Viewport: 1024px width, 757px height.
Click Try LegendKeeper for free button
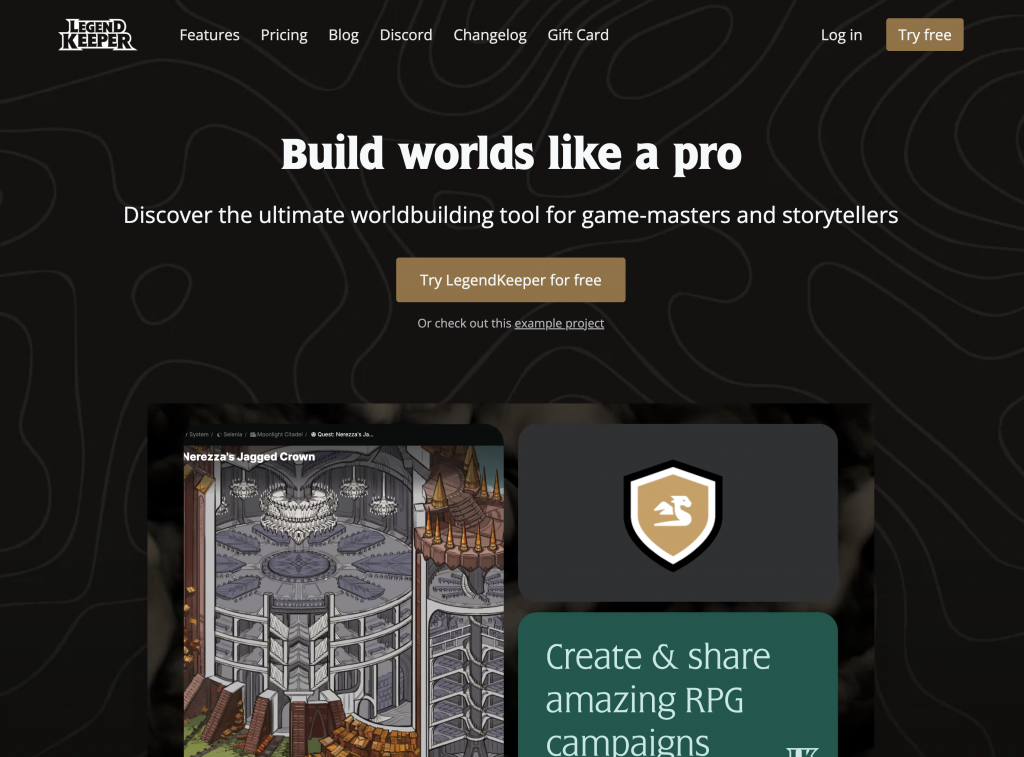pyautogui.click(x=510, y=280)
